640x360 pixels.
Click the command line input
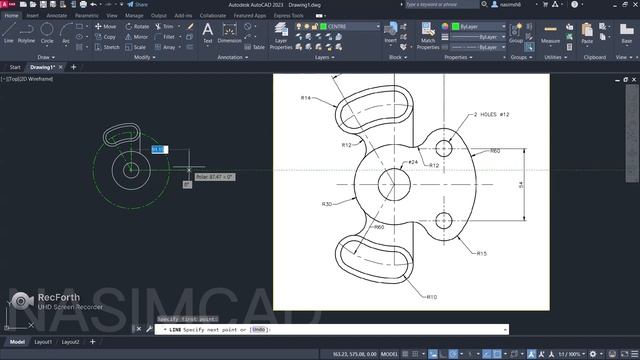click(331, 329)
